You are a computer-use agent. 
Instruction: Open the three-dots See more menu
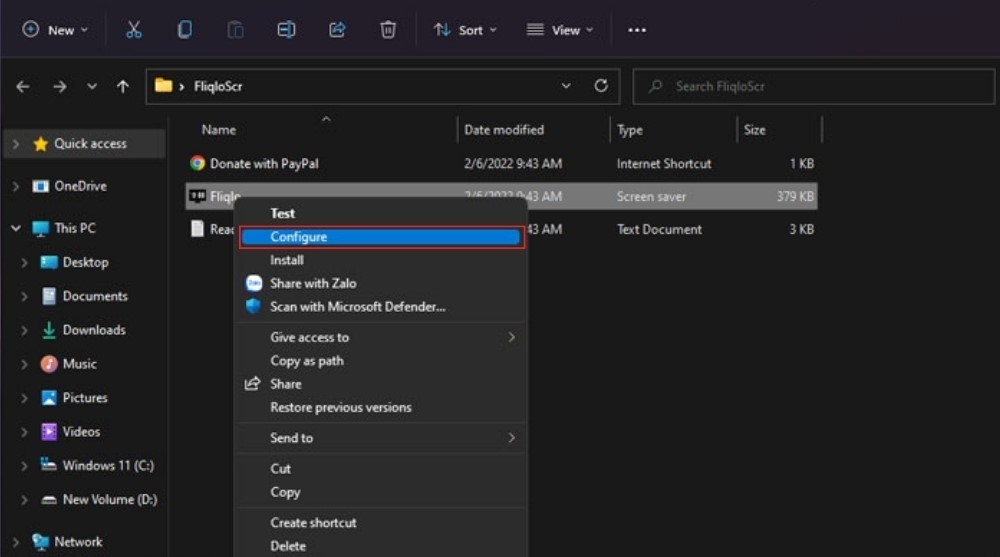click(636, 30)
